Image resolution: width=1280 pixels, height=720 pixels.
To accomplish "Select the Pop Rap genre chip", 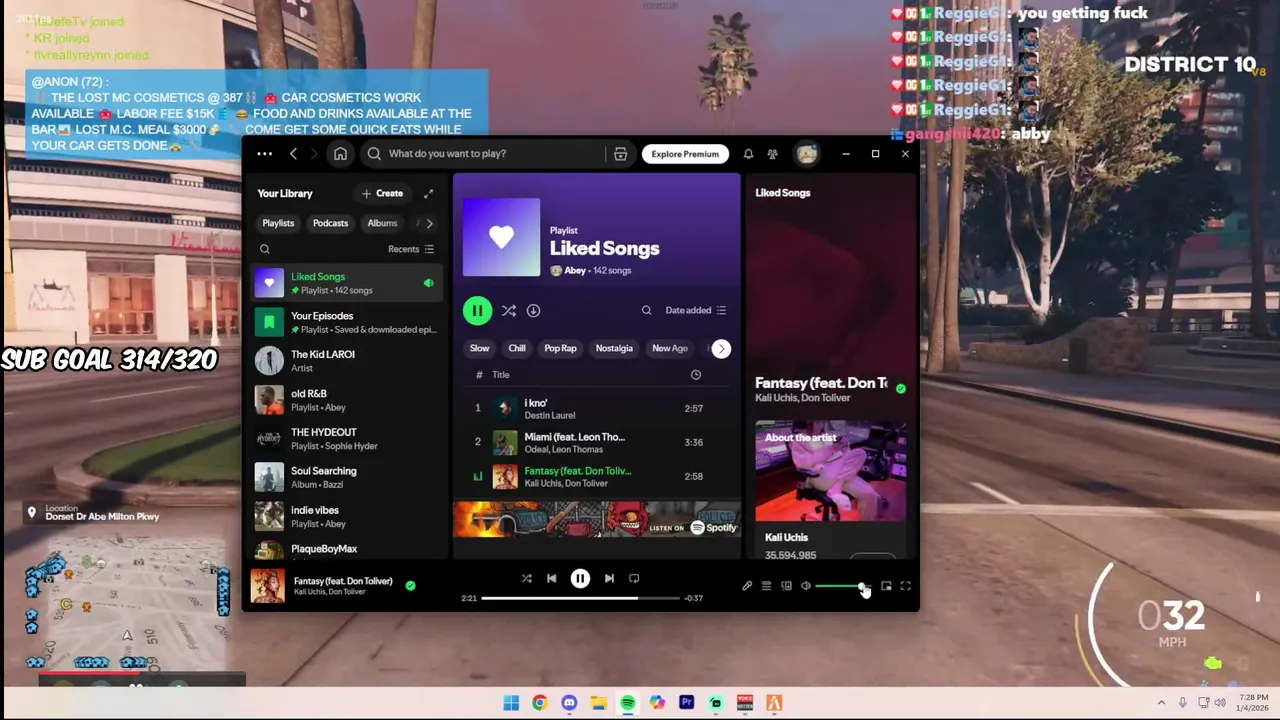I will [x=560, y=349].
